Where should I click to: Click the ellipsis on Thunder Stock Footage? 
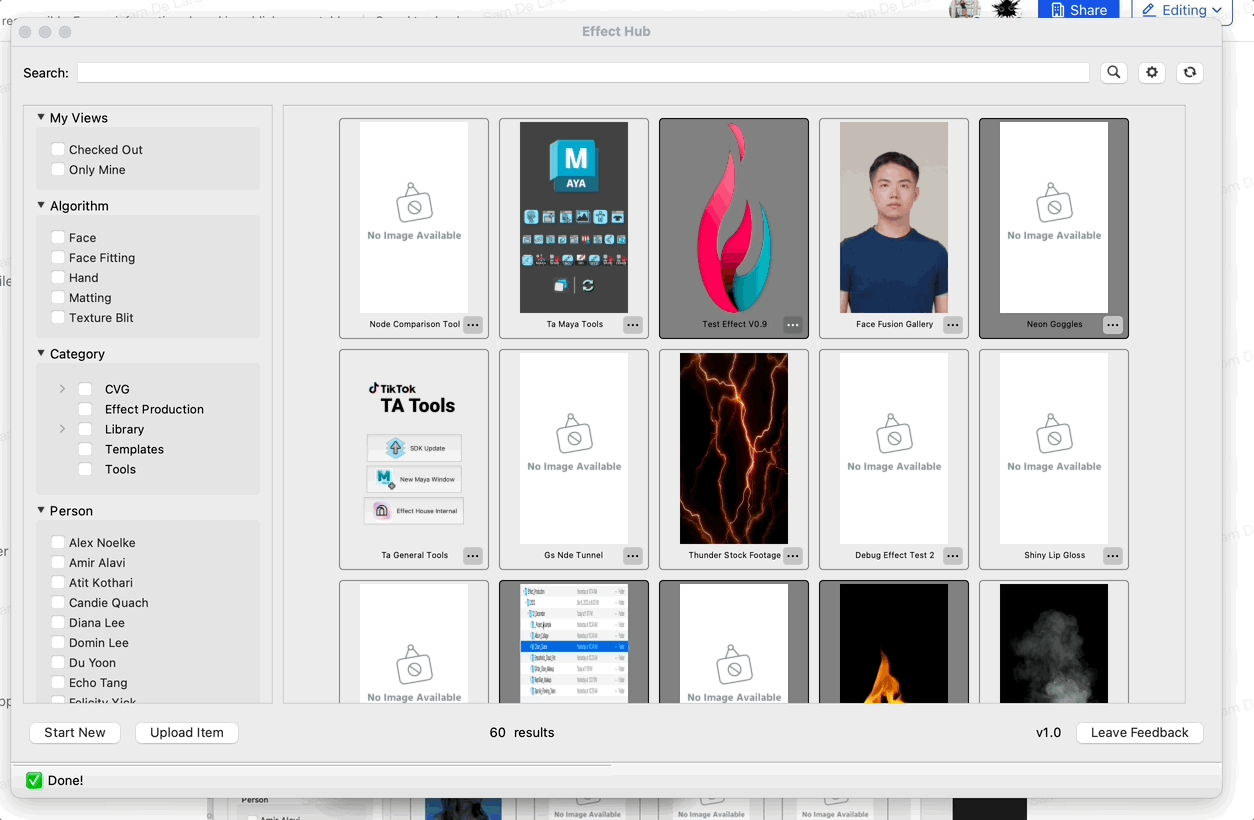coord(792,556)
